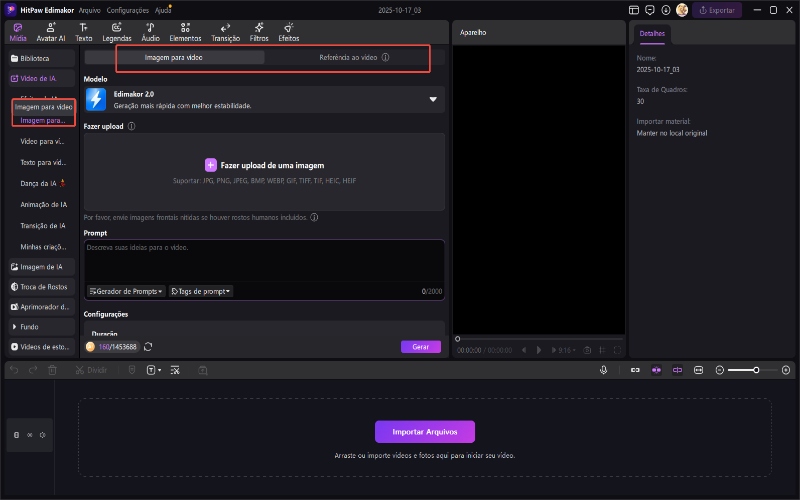
Task: Take a snapshot of the preview
Action: [x=587, y=350]
